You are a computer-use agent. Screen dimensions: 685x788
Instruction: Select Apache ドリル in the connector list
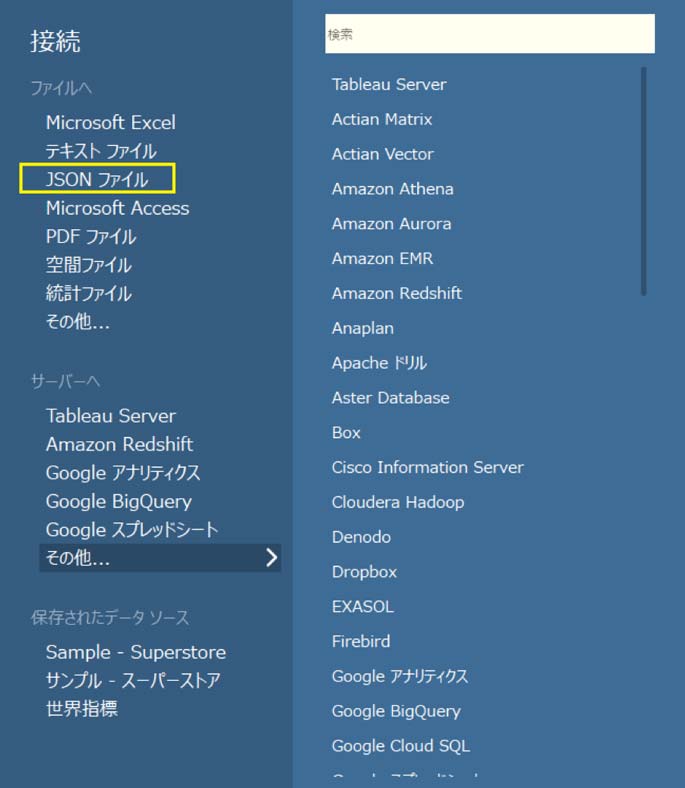[x=379, y=363]
